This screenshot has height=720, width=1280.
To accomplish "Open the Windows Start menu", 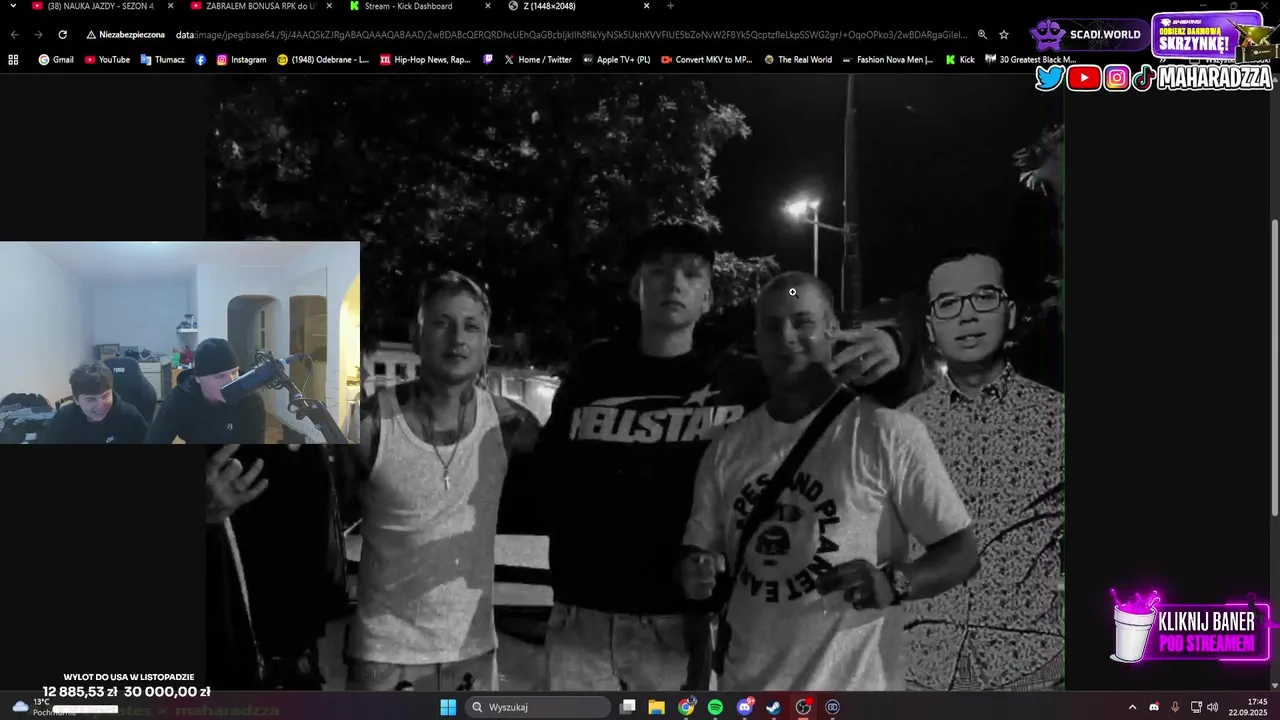I will [448, 707].
